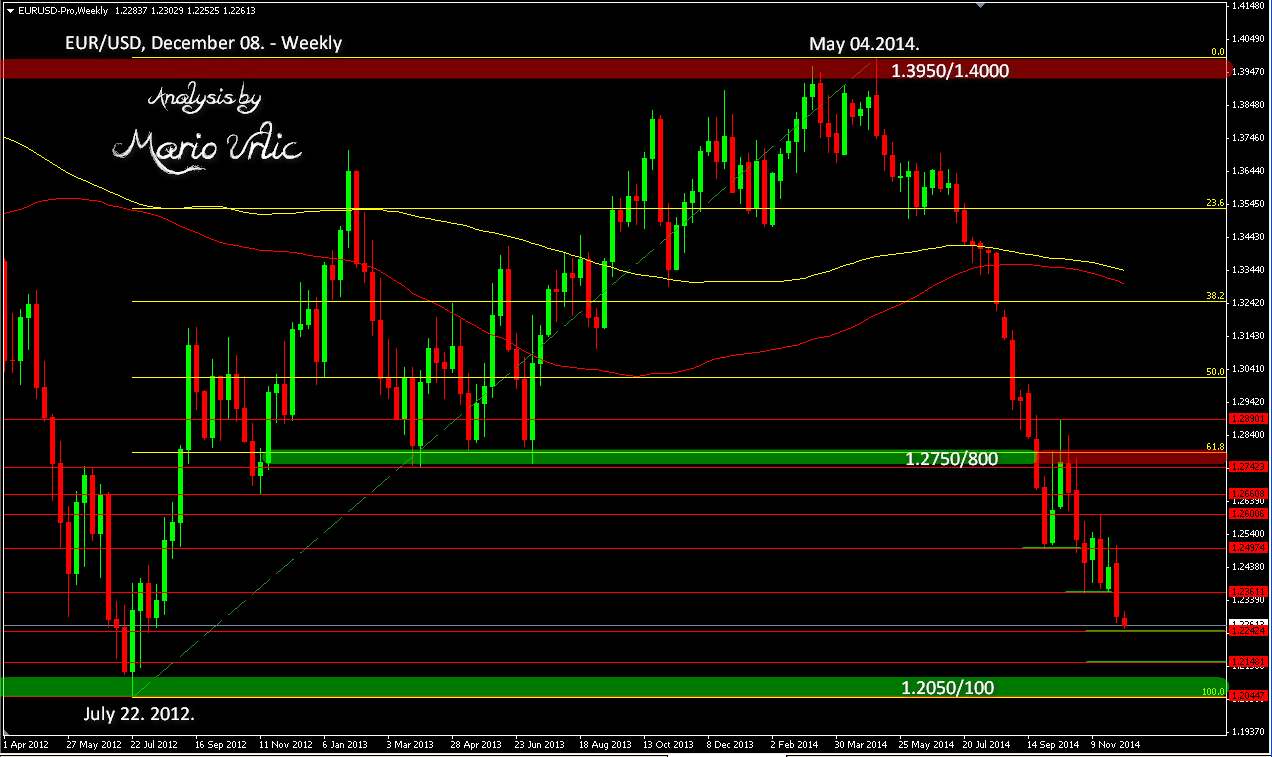
Task: Click the red 1.3950/1.4000 resistance zone label
Action: coord(949,71)
